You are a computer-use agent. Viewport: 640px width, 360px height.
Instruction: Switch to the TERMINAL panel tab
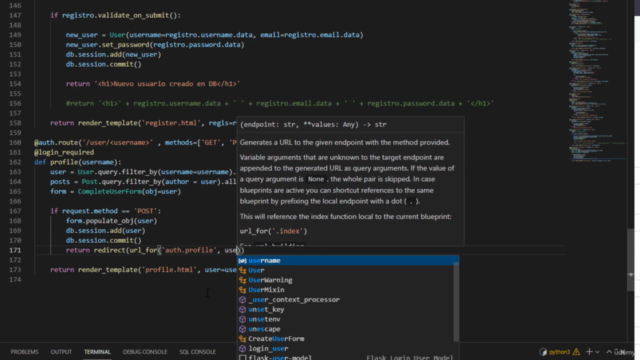97,352
